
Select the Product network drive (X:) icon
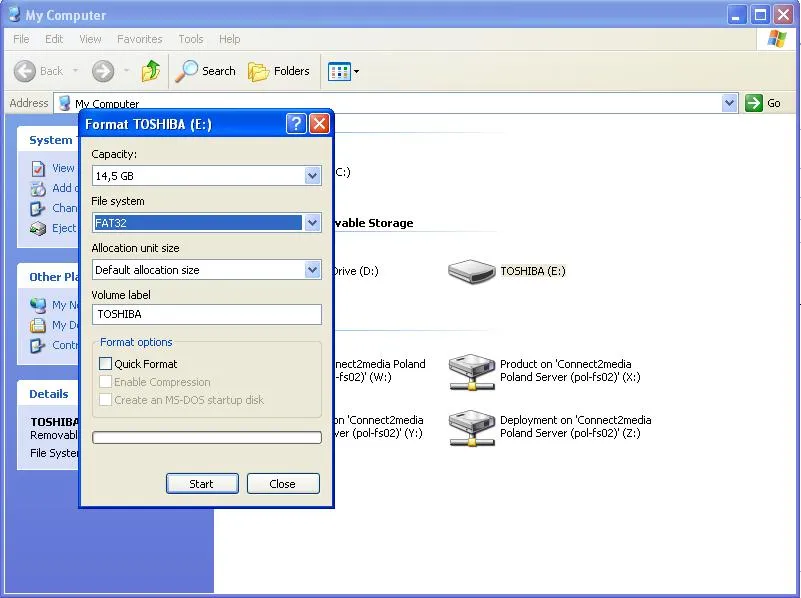click(472, 372)
